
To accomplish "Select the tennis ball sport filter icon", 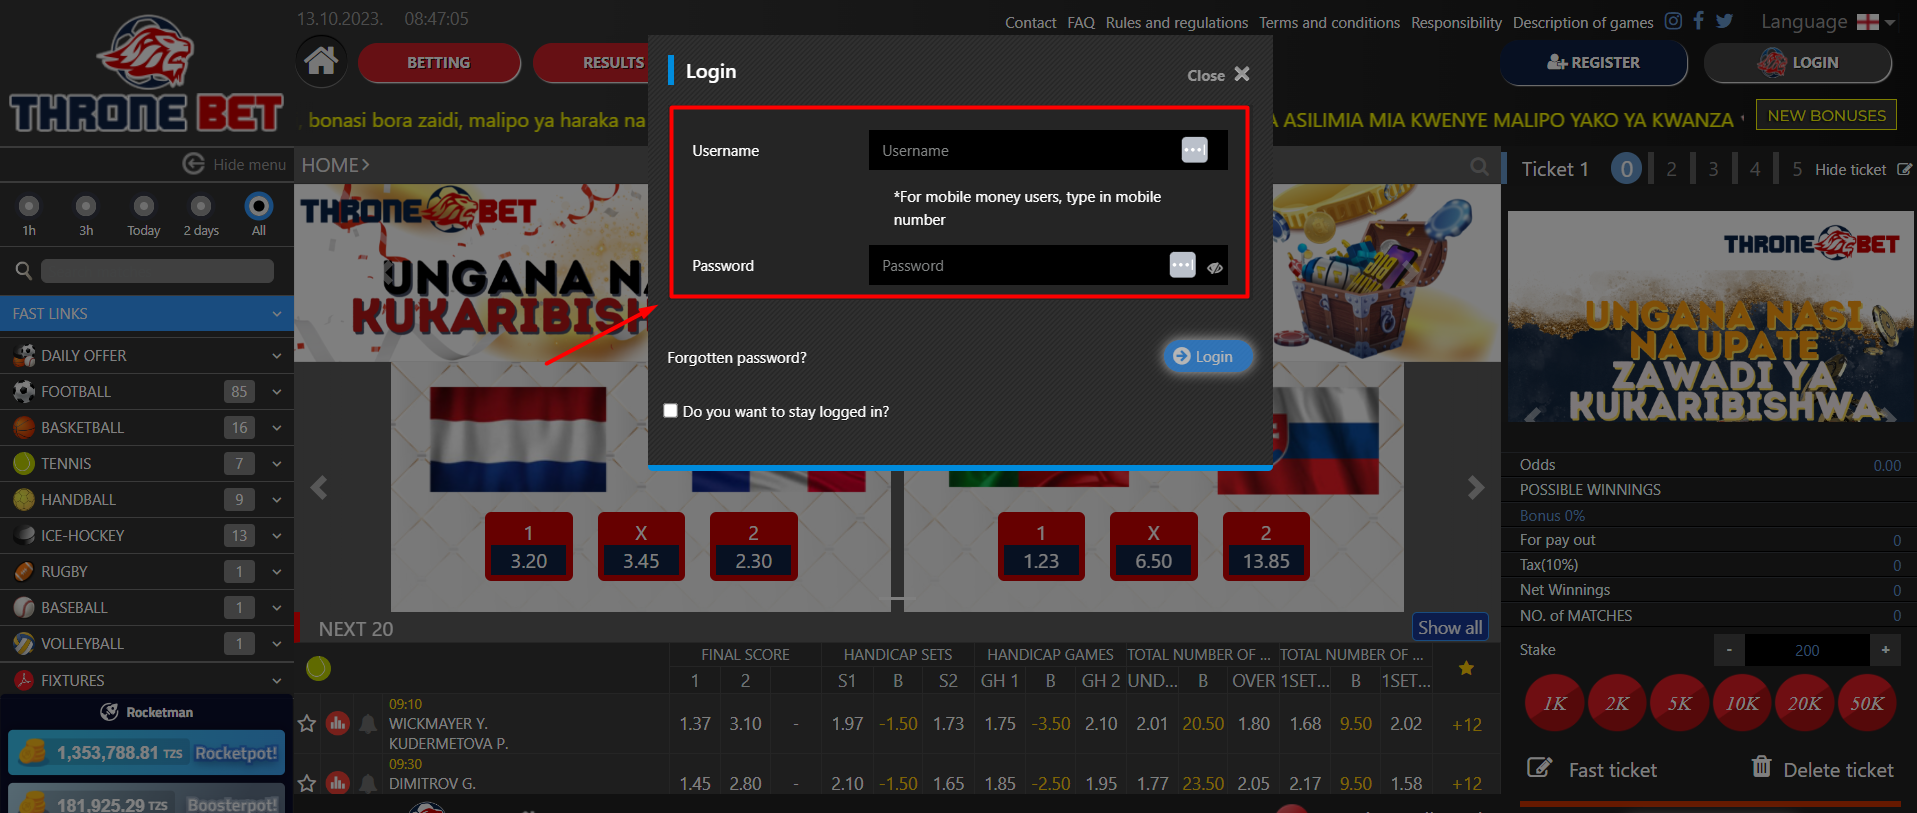I will tap(318, 668).
